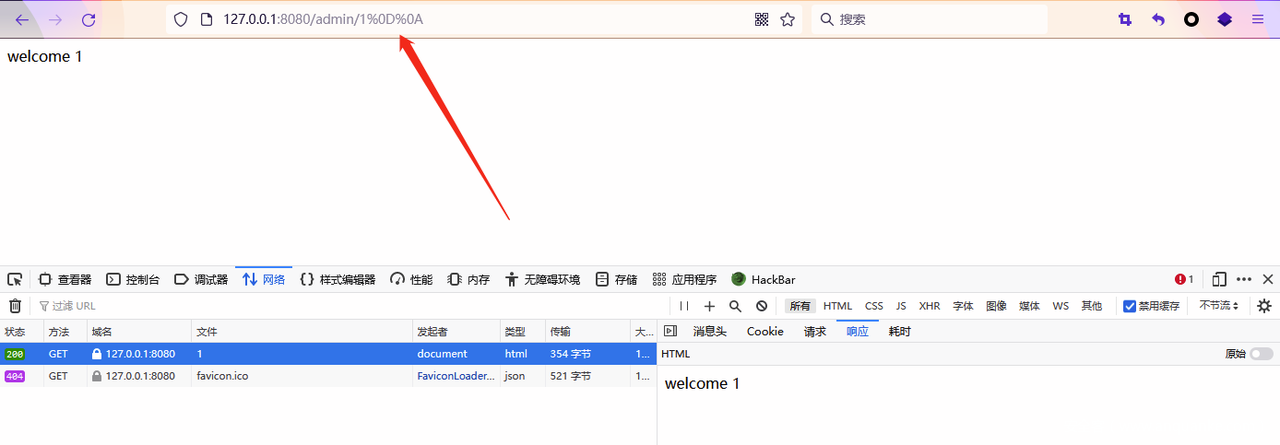Sort by the 文件 file column header
1280x445 pixels.
point(301,331)
